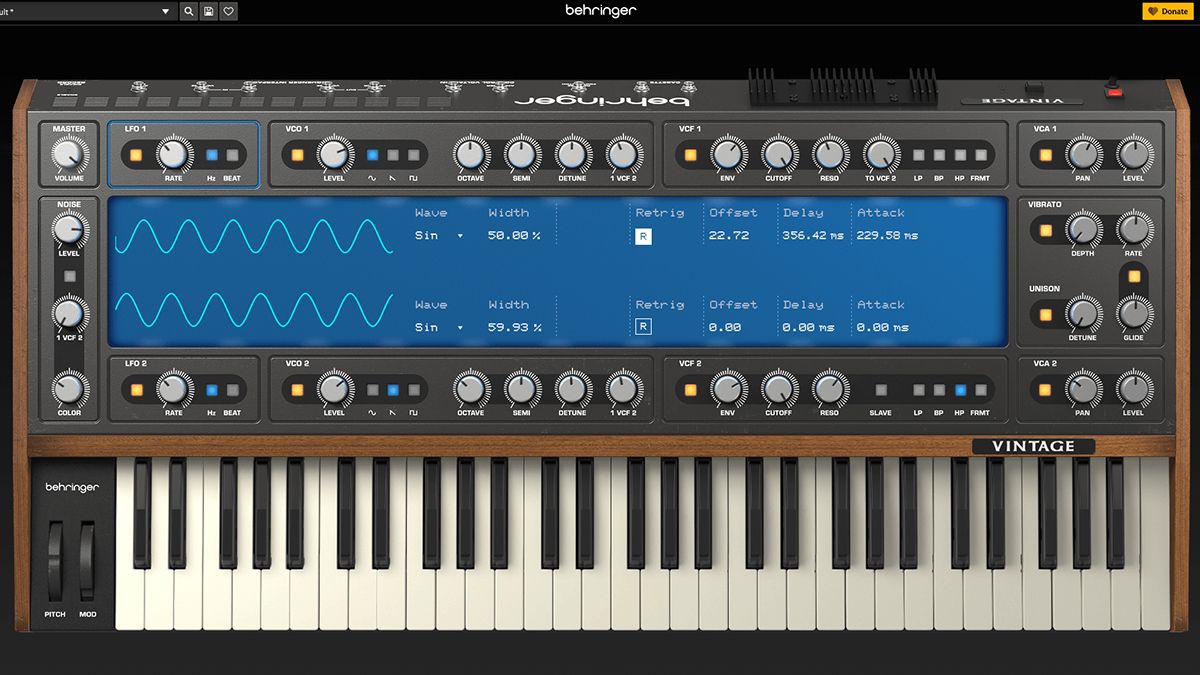Select the square waveform for VCO 1
The height and width of the screenshot is (675, 1200).
414,154
